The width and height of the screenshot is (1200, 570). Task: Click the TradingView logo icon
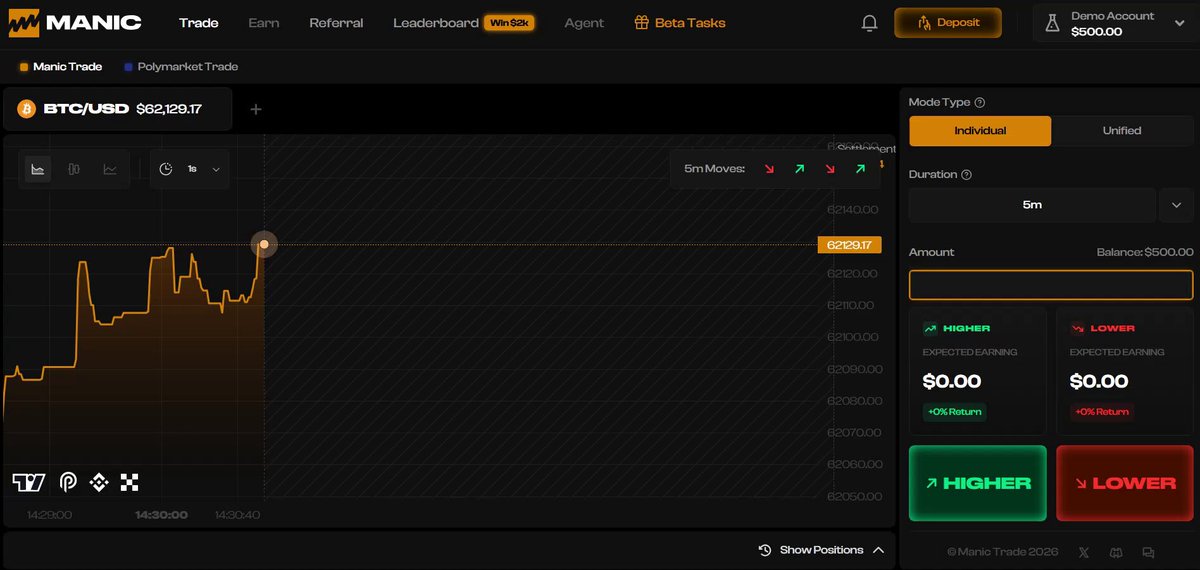pyautogui.click(x=29, y=482)
